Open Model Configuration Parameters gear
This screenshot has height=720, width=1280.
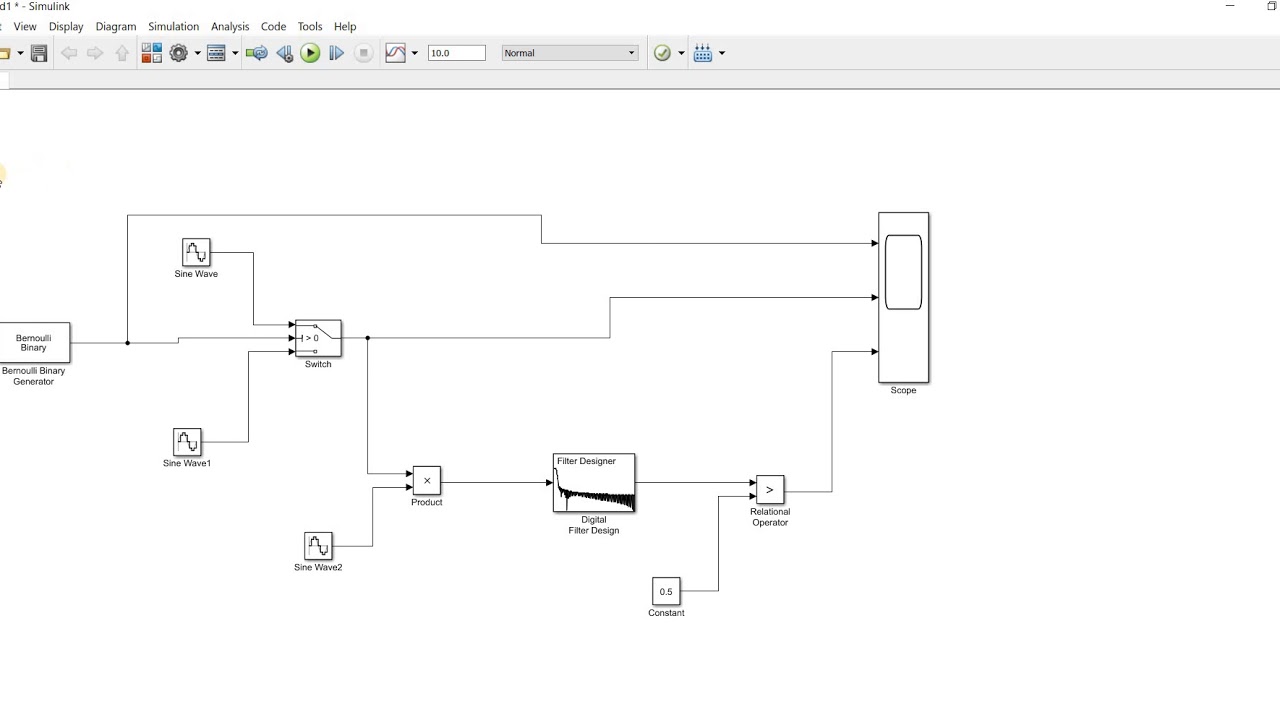179,53
